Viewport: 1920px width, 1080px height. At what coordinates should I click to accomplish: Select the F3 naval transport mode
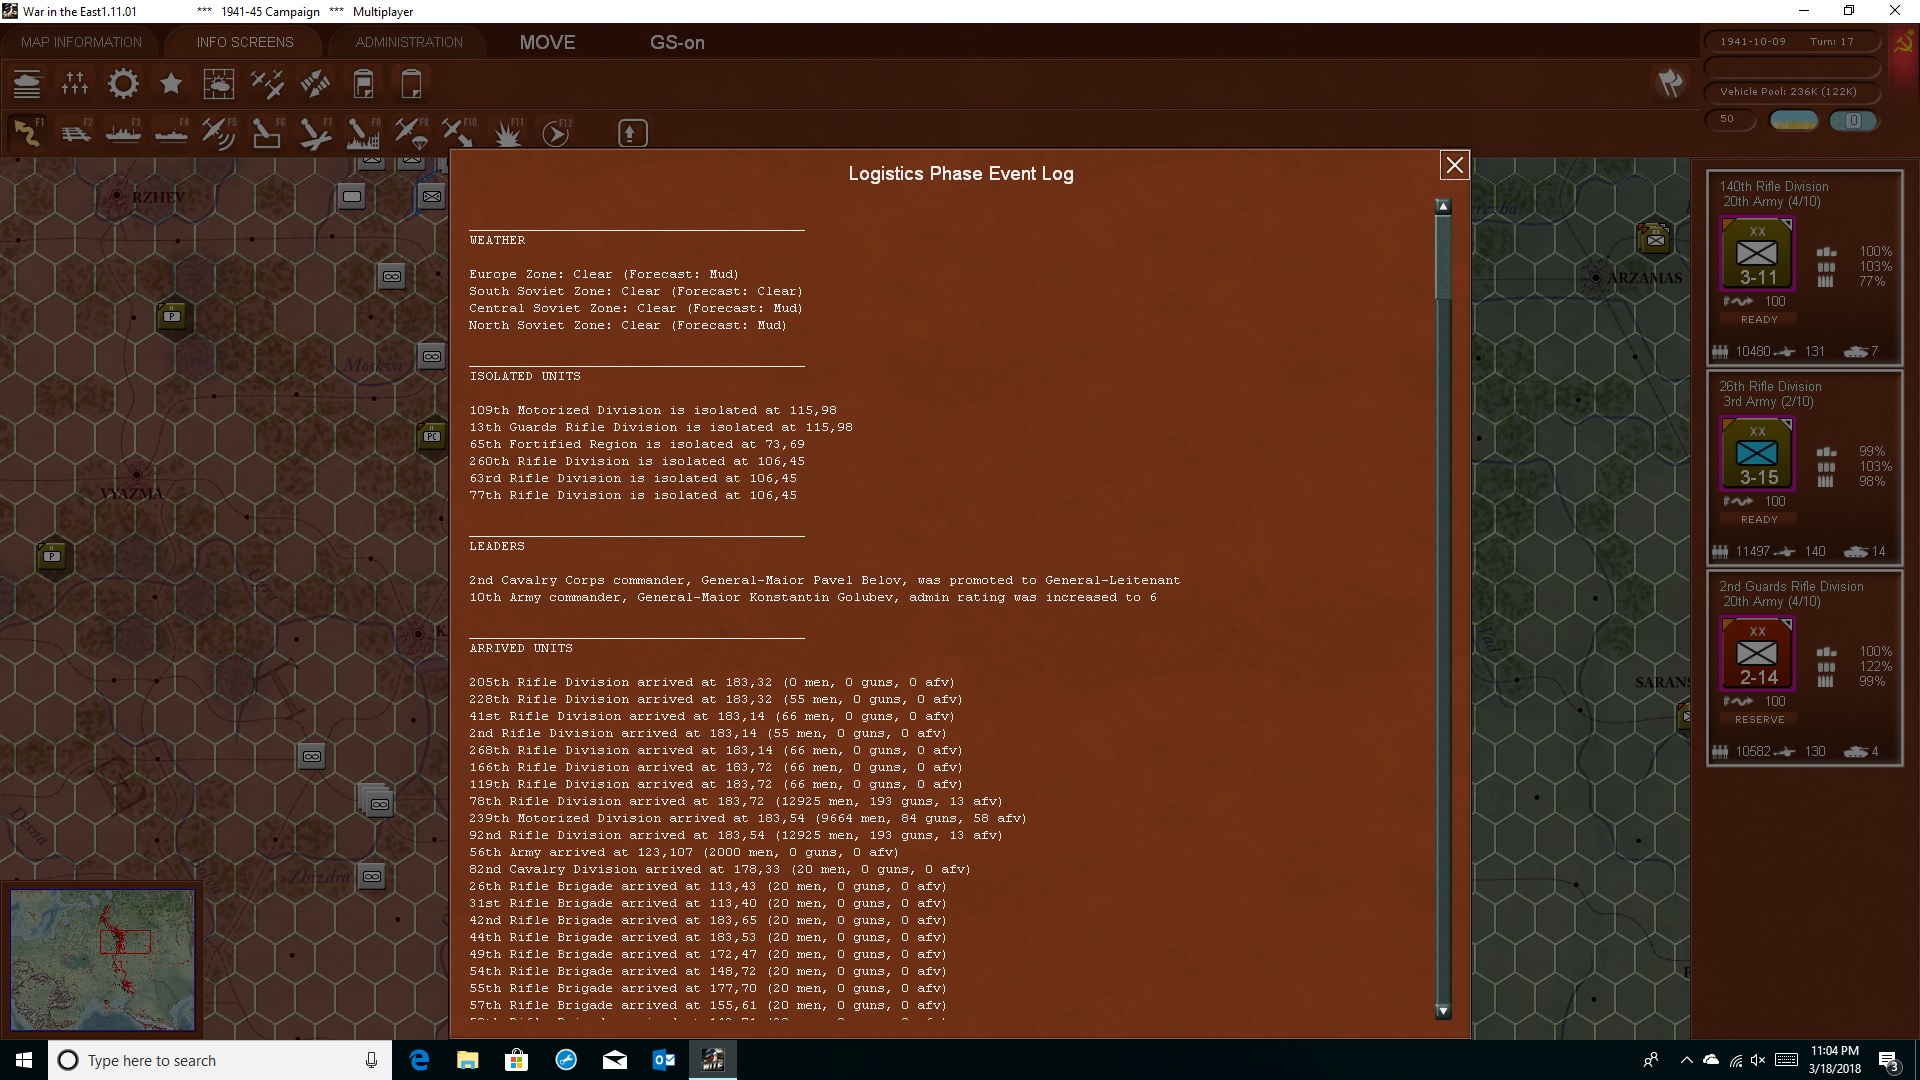tap(123, 133)
